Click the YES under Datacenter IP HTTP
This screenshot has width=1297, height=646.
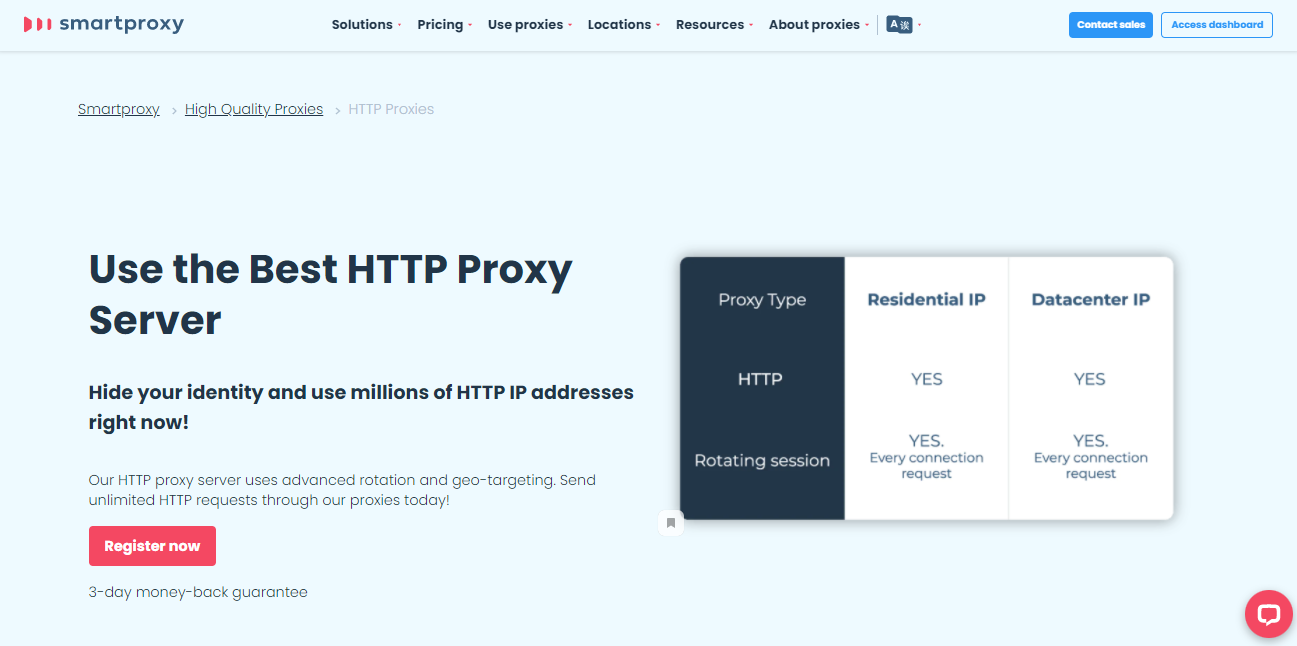pyautogui.click(x=1090, y=379)
